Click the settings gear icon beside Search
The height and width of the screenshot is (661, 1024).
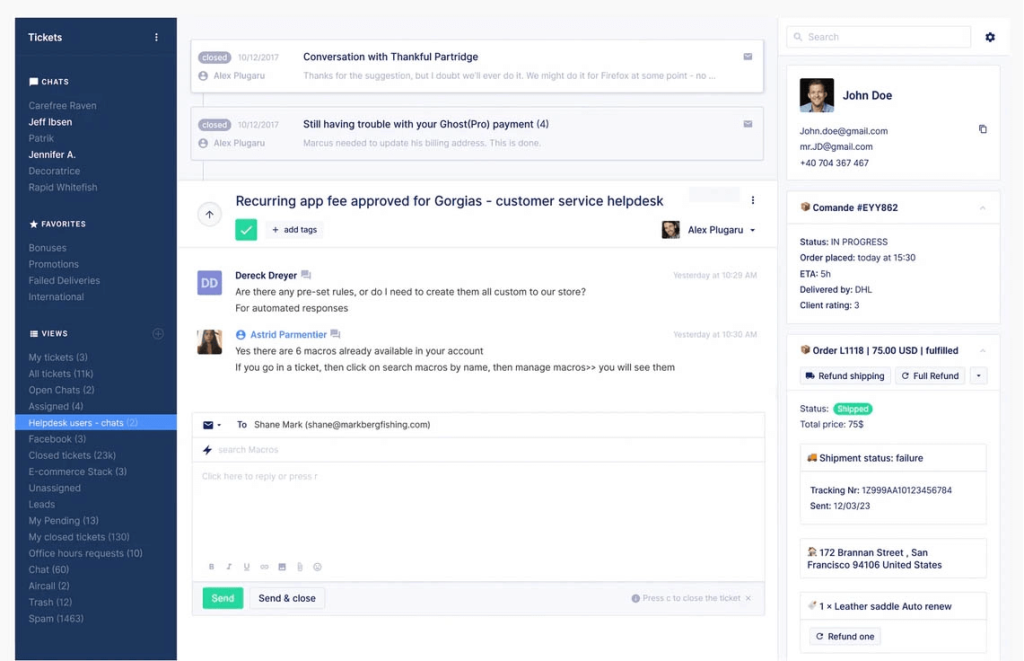[990, 37]
